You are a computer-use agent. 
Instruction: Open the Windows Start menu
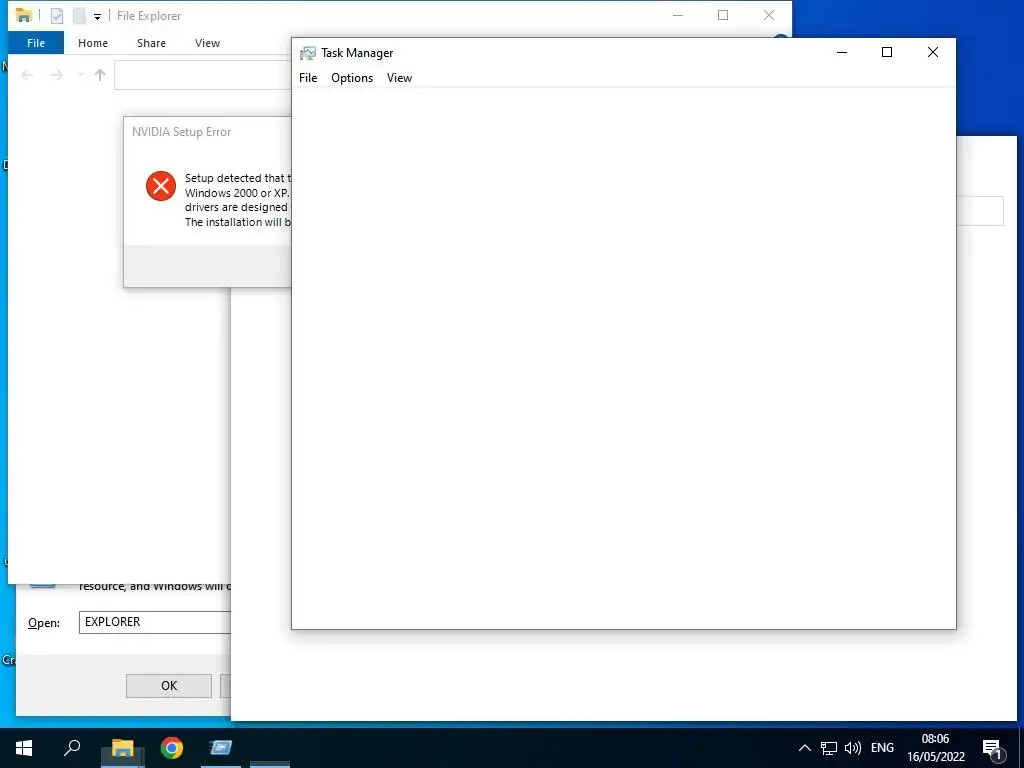[x=24, y=748]
